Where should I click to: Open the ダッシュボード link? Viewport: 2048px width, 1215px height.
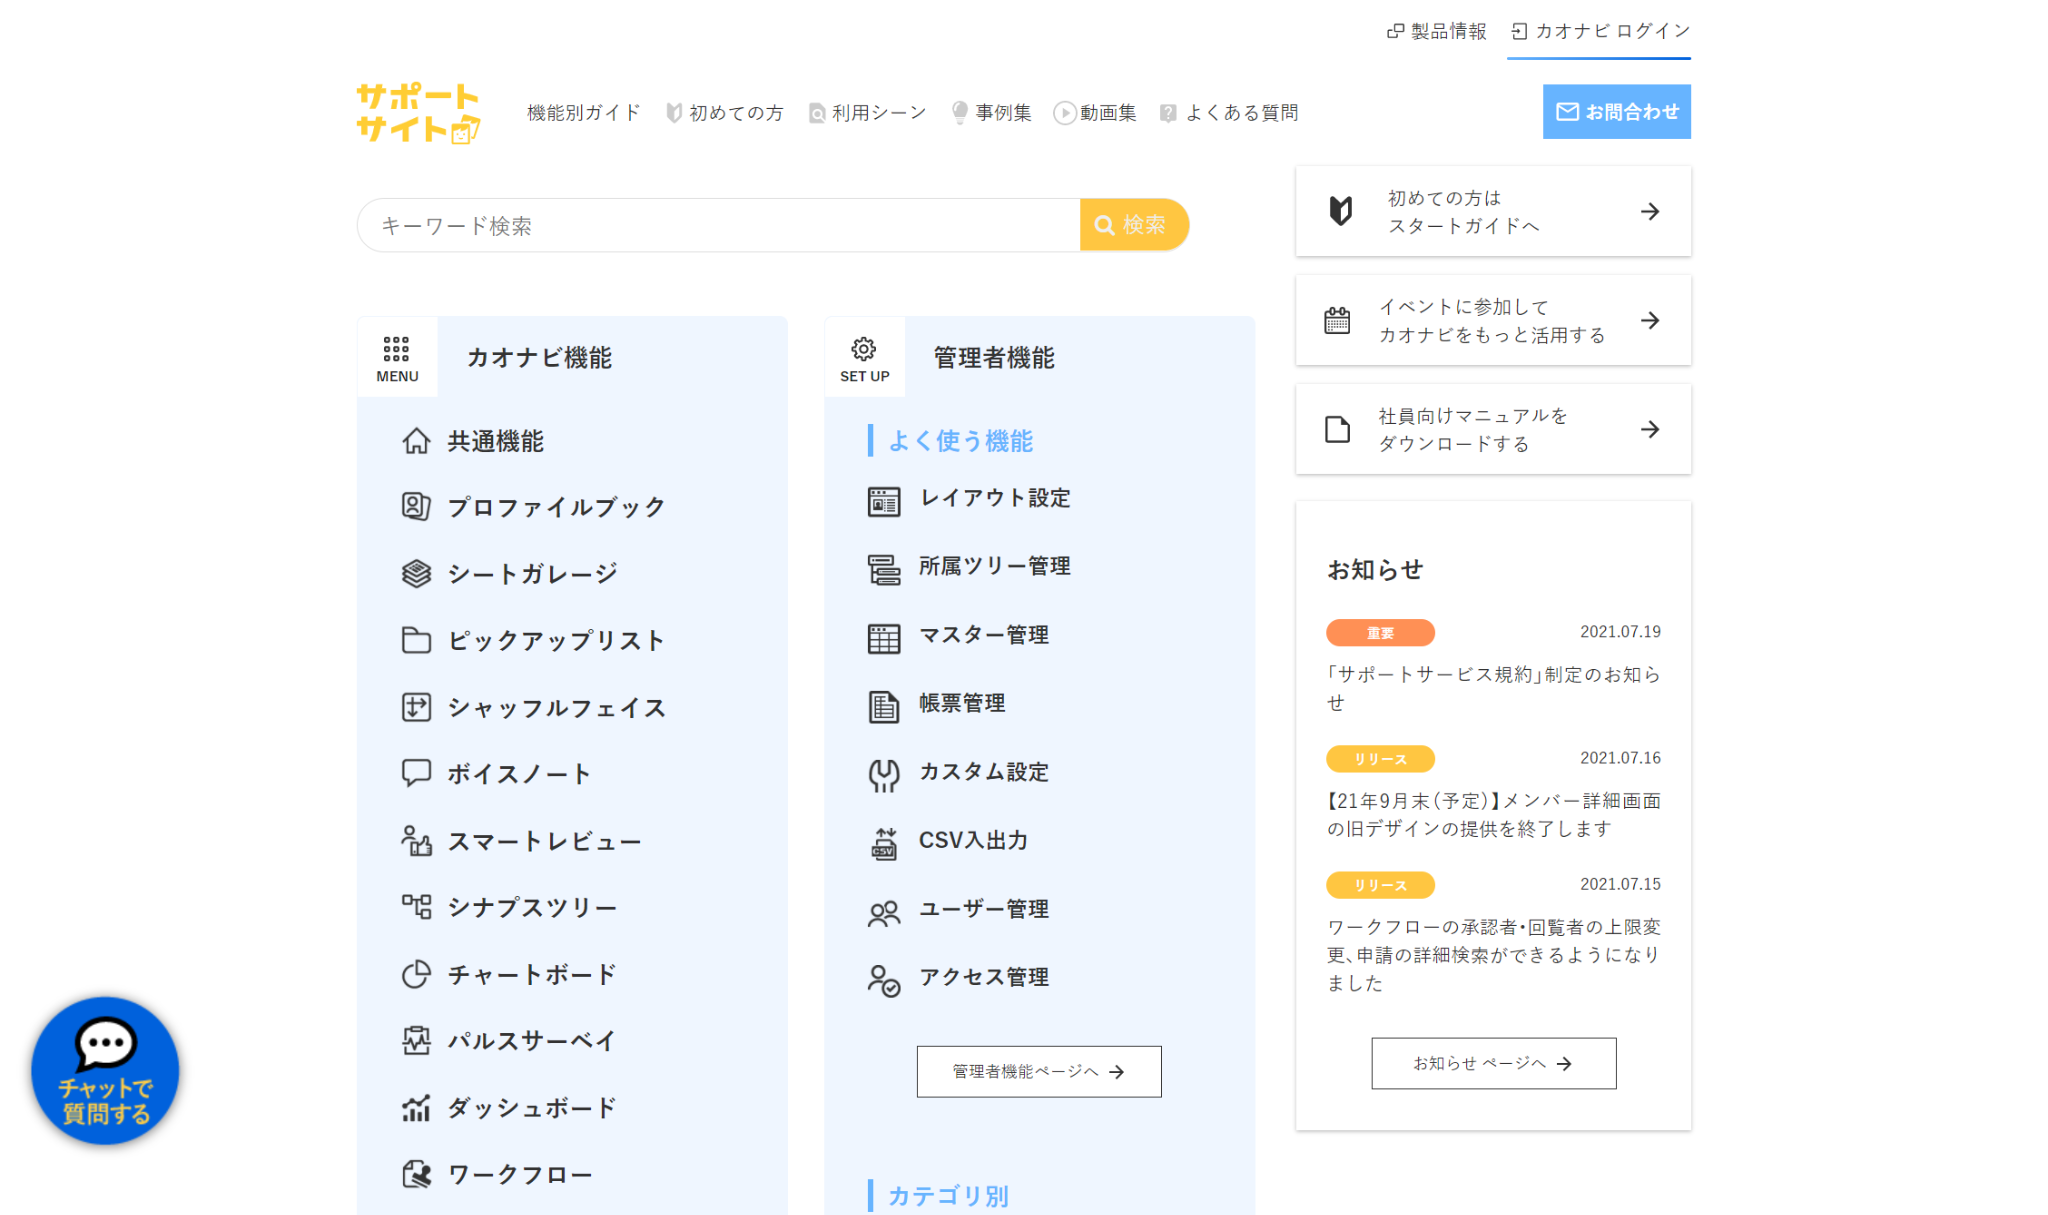tap(532, 1108)
